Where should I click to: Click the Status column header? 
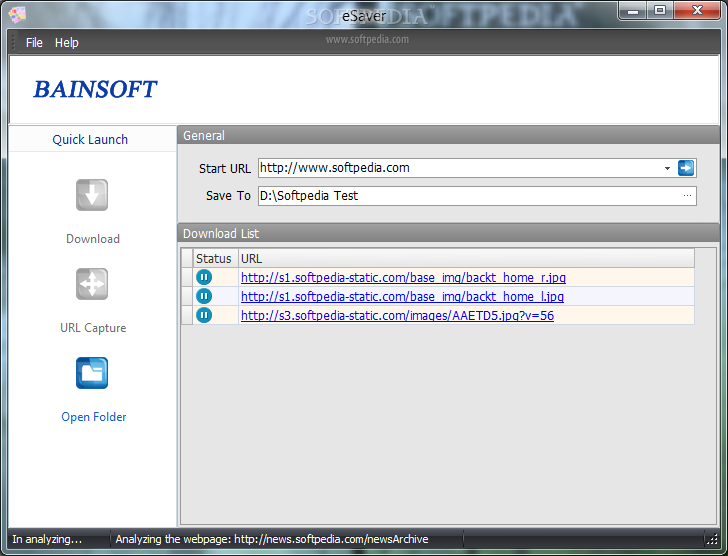coord(216,258)
